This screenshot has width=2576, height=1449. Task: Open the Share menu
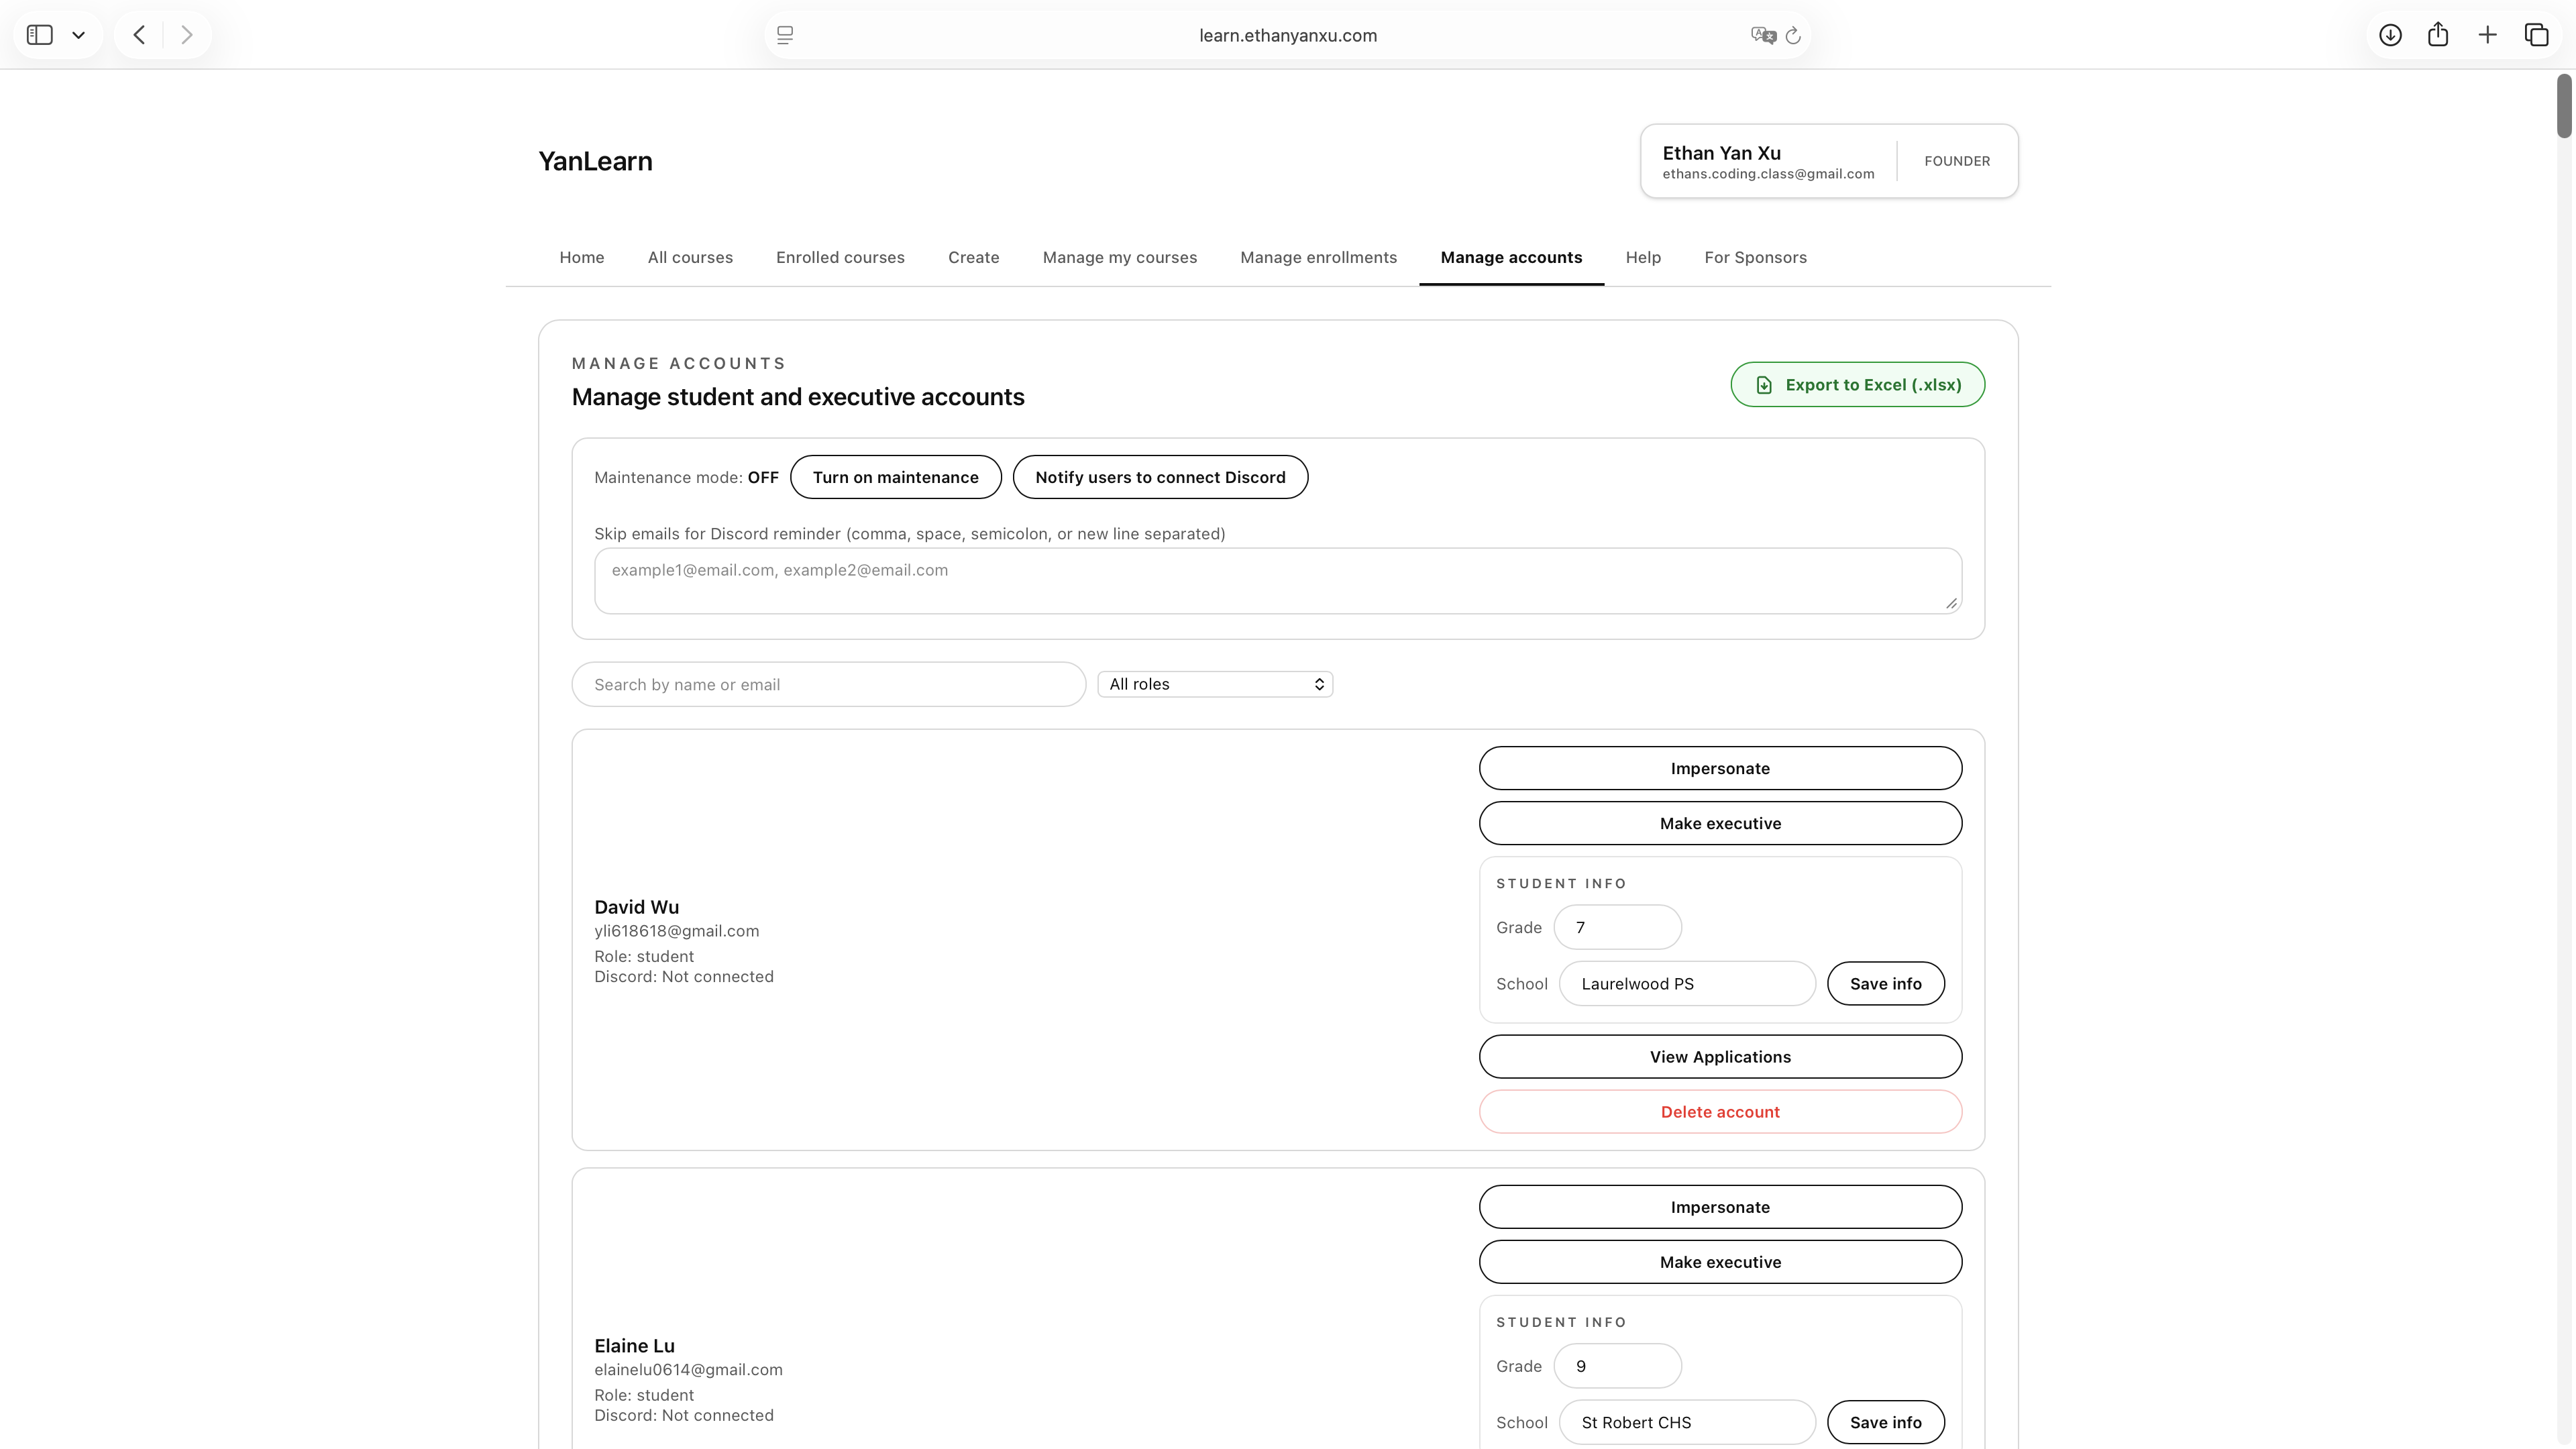pyautogui.click(x=2438, y=34)
